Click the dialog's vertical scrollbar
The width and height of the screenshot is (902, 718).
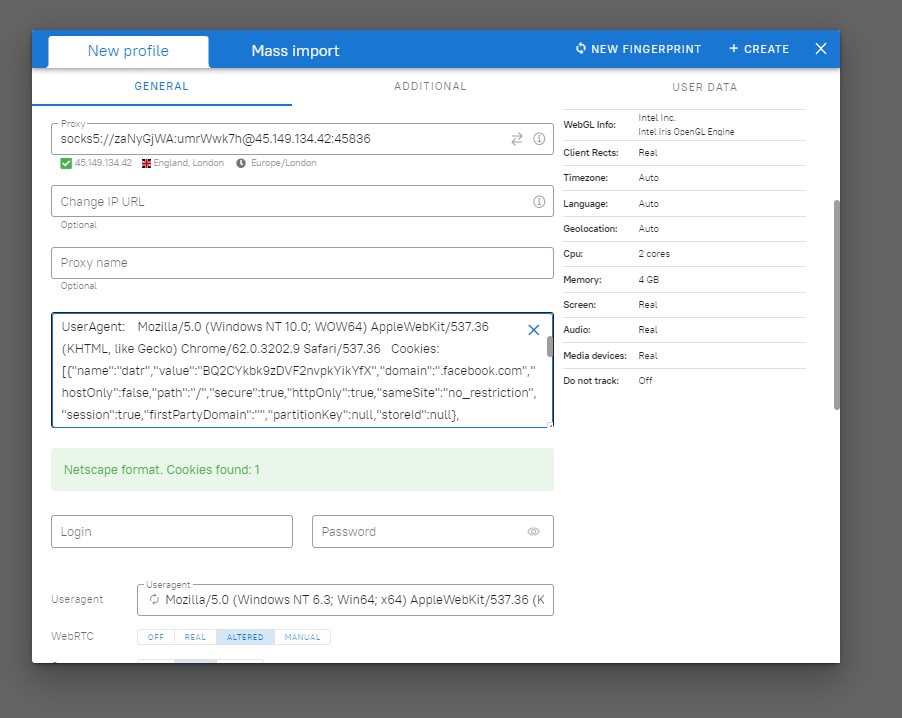(836, 305)
